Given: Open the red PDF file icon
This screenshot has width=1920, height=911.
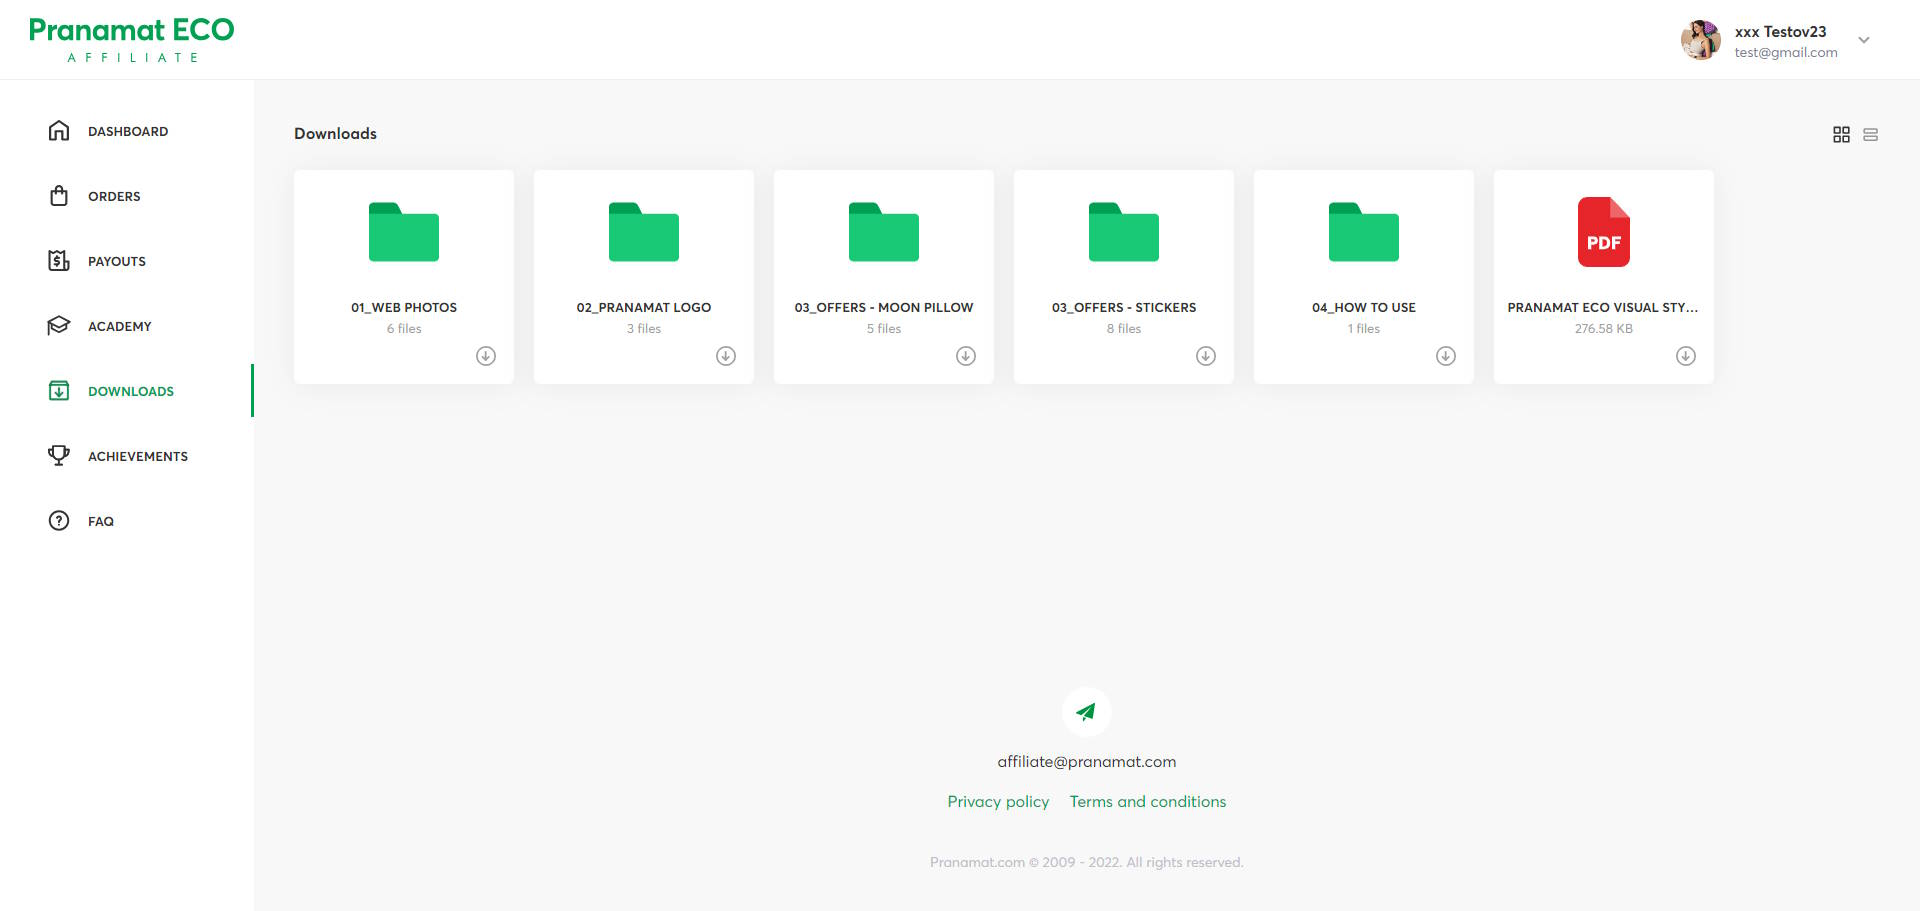Looking at the screenshot, I should point(1603,232).
